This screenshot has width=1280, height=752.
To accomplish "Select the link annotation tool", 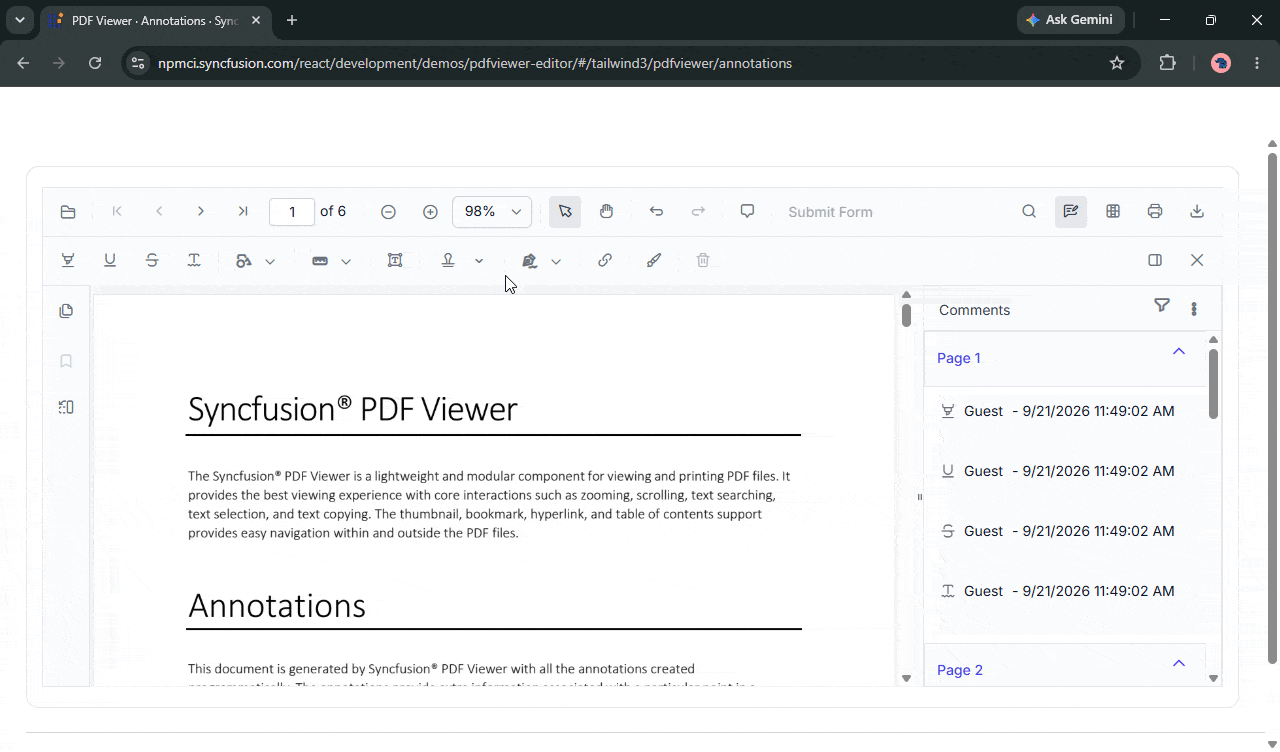I will click(605, 260).
